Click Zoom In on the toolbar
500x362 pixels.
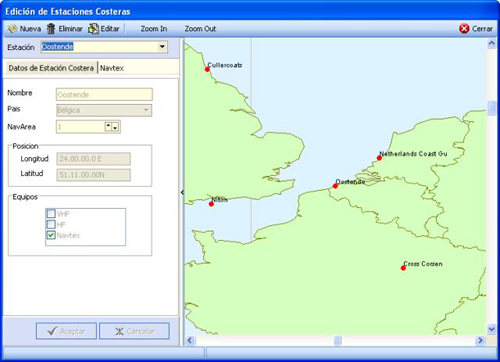(154, 29)
